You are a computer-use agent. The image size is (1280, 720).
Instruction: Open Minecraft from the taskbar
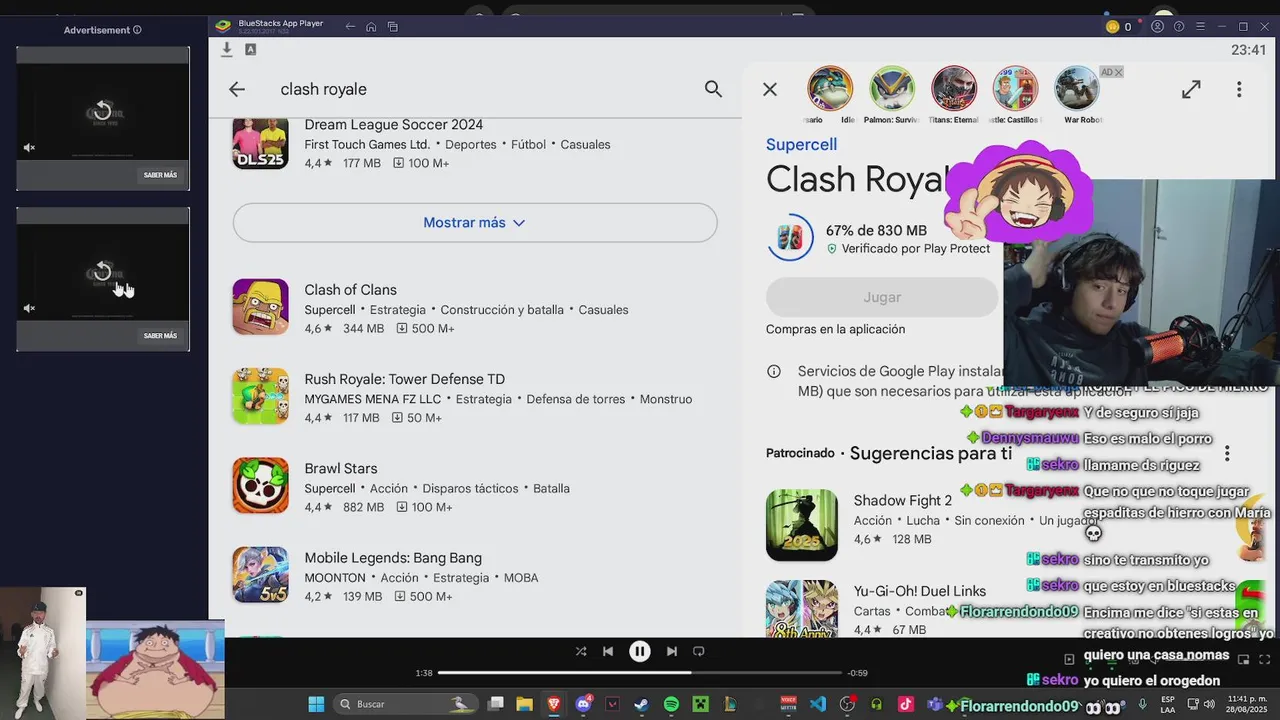701,704
